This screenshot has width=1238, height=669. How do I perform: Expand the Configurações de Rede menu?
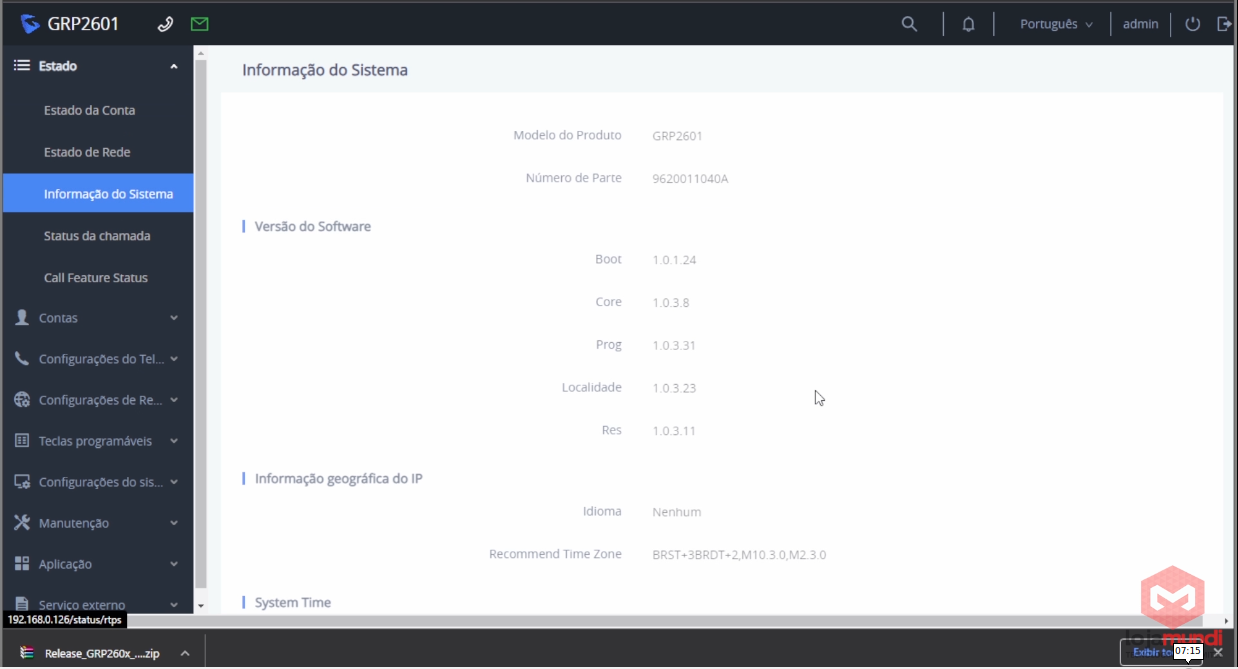(174, 400)
